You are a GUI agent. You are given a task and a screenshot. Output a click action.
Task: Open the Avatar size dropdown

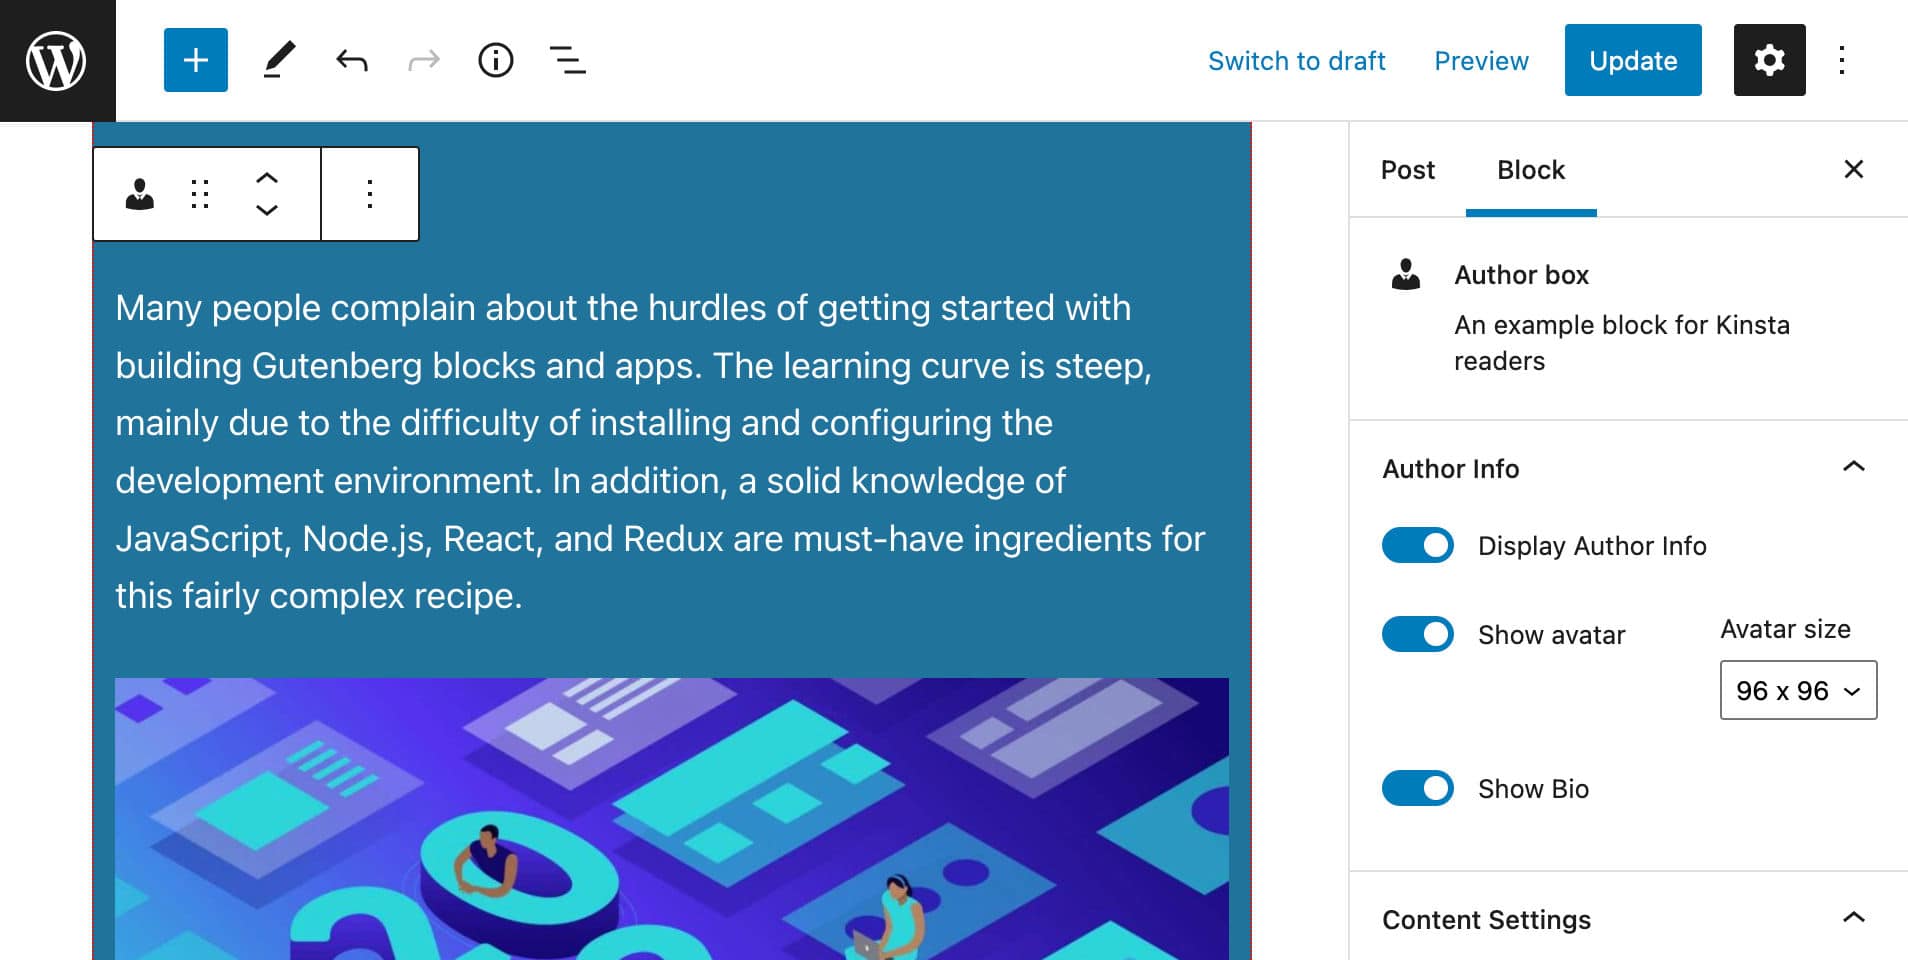1797,690
